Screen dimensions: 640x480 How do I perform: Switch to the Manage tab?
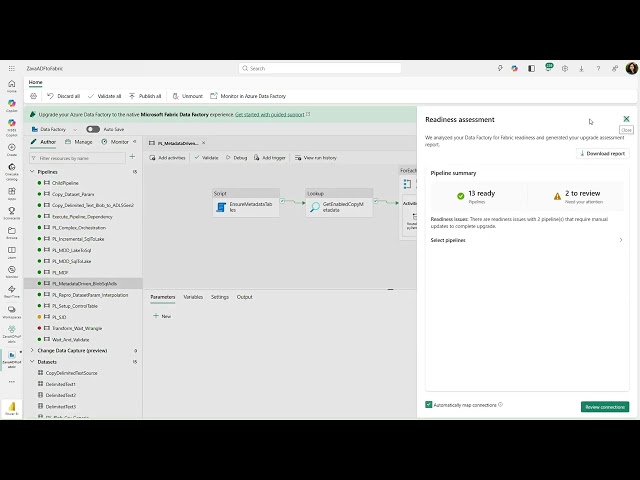79,142
